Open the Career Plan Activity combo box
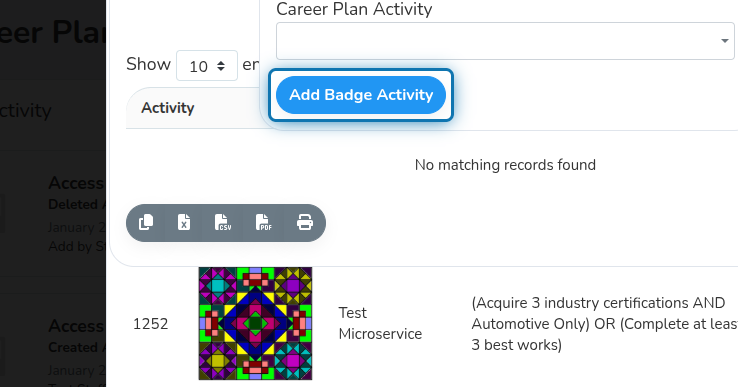 505,41
